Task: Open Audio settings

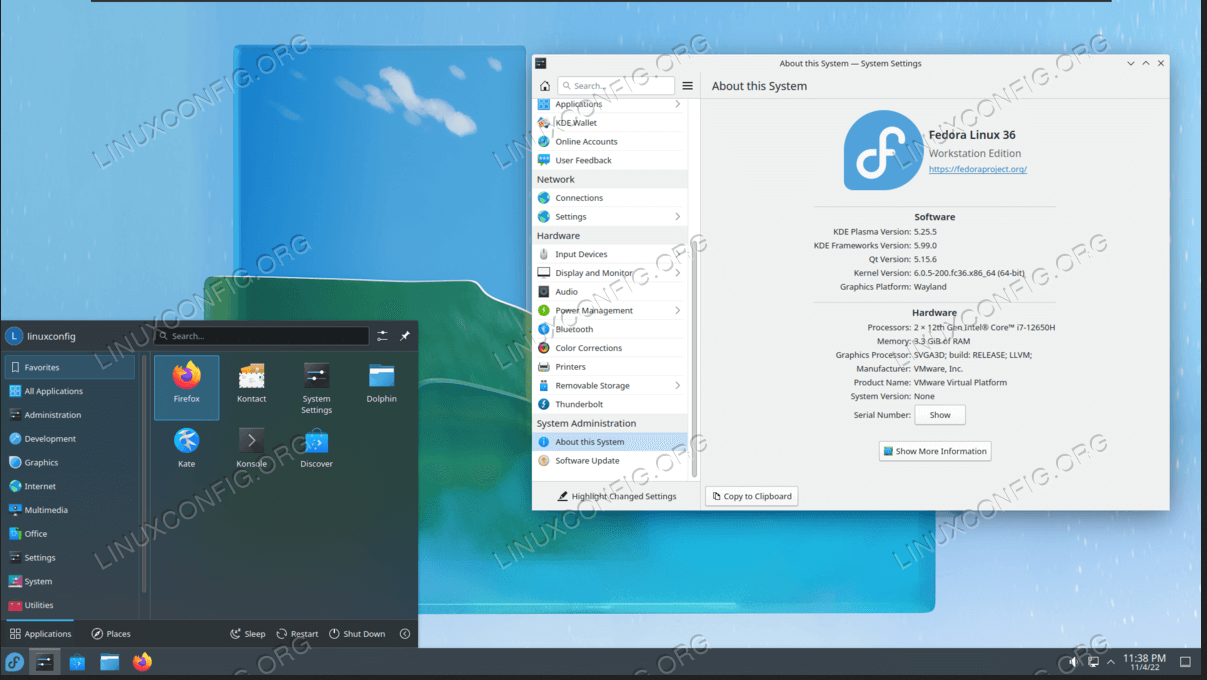Action: [x=610, y=292]
